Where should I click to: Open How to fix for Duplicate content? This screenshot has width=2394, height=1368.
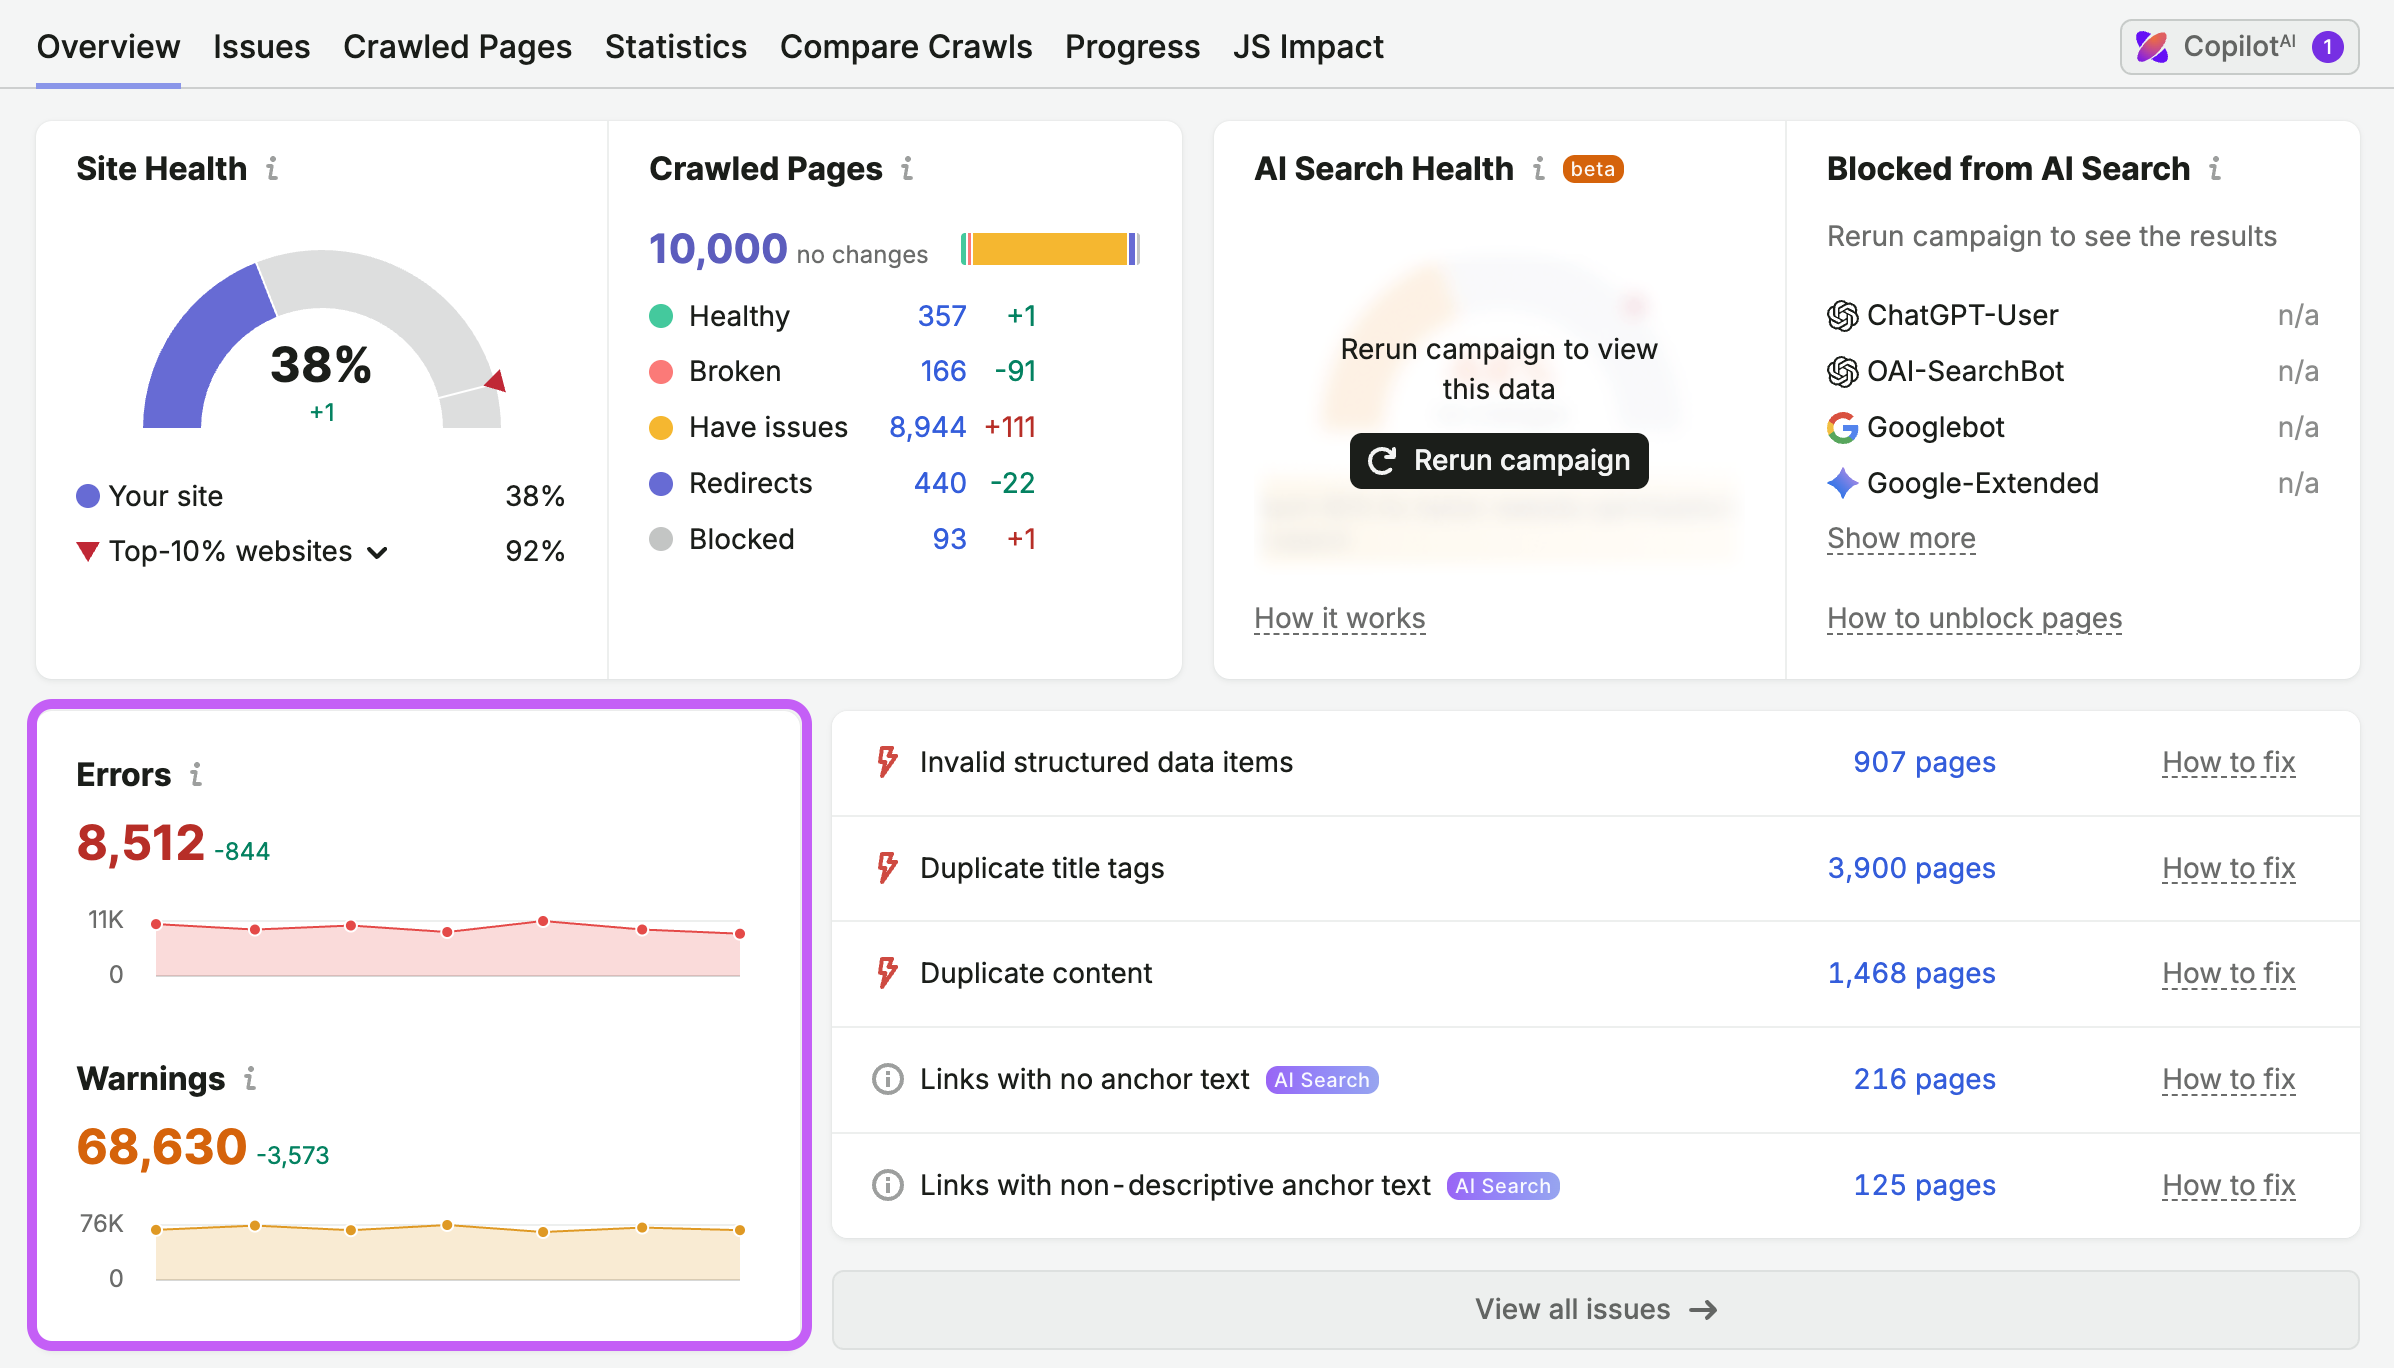pyautogui.click(x=2228, y=973)
